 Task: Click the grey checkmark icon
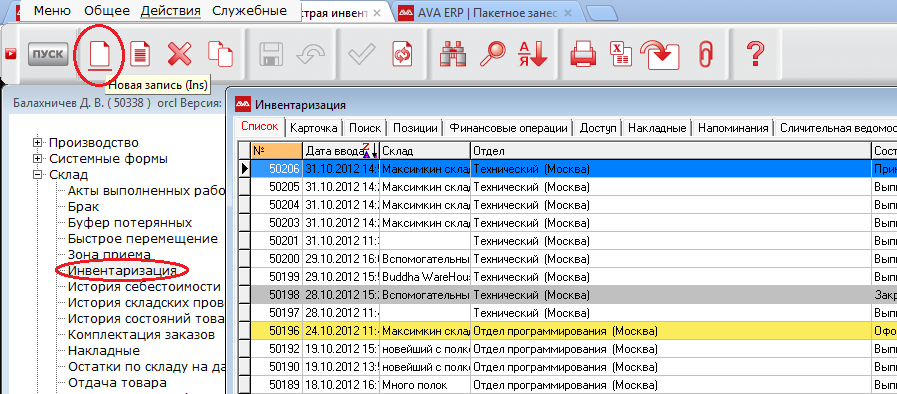[x=362, y=54]
